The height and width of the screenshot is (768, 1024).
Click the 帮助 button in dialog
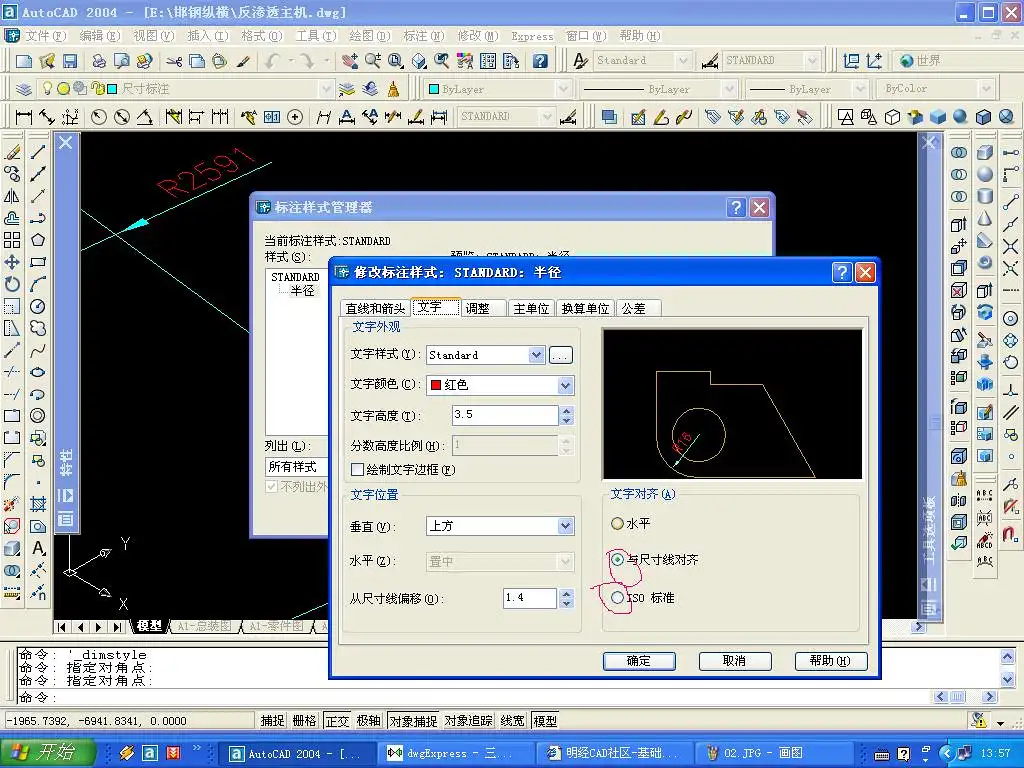tap(831, 661)
